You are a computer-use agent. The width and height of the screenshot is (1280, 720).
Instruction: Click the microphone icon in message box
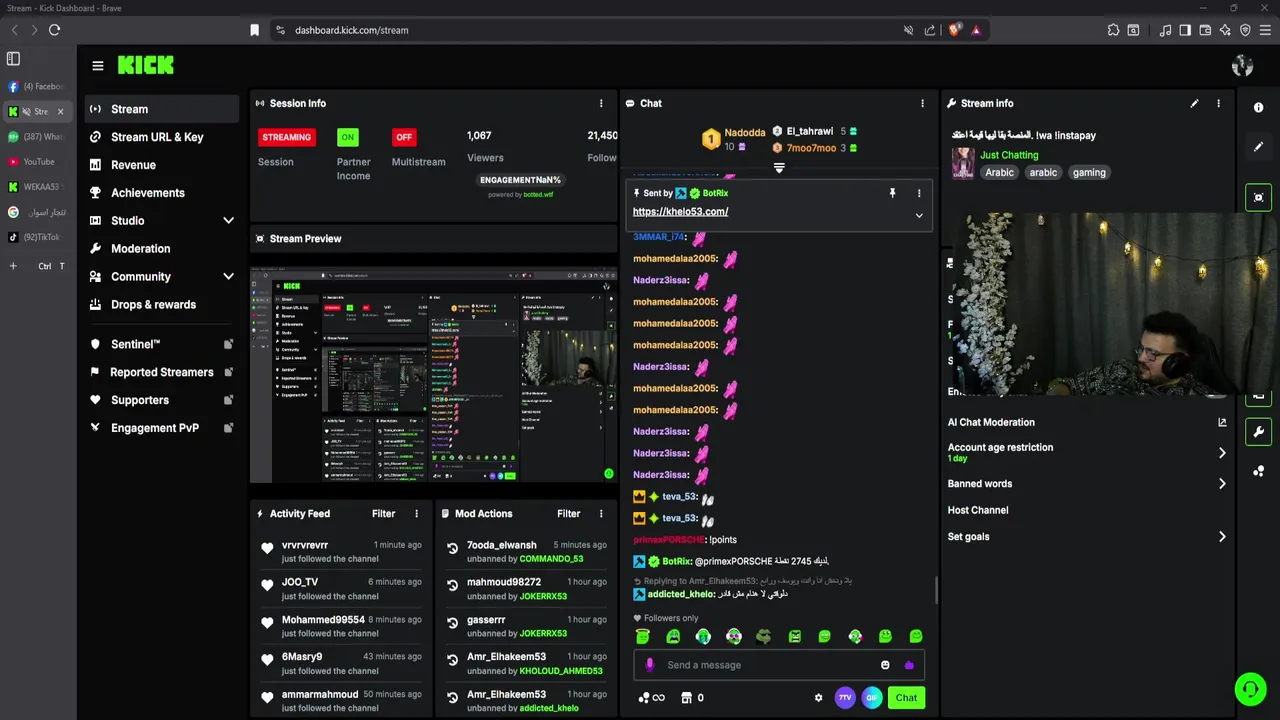pos(649,665)
